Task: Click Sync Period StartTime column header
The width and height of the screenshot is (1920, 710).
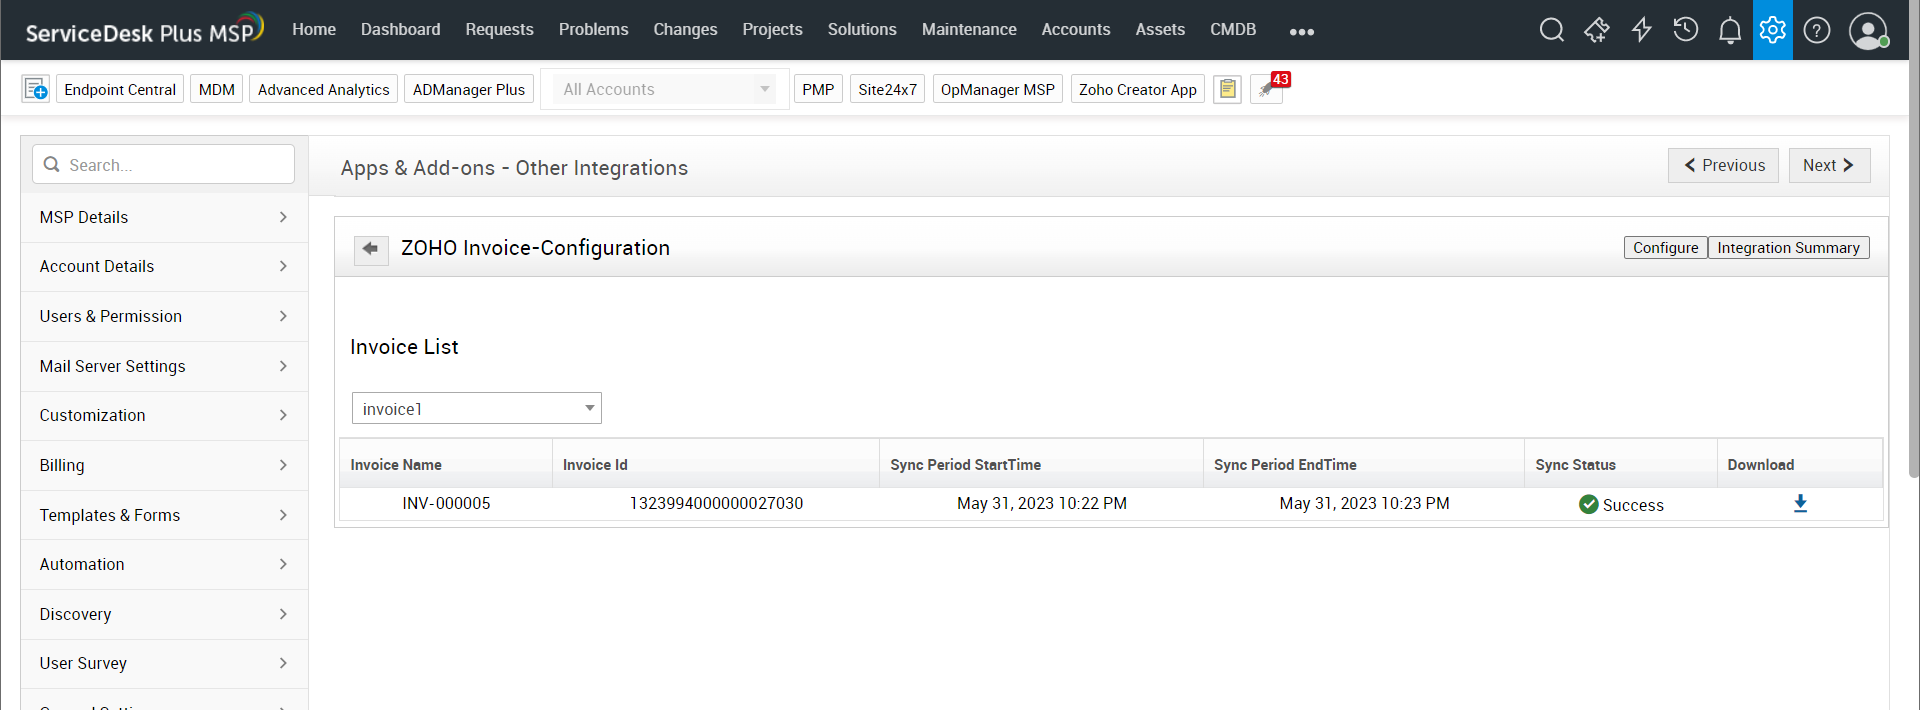Action: [x=1041, y=464]
